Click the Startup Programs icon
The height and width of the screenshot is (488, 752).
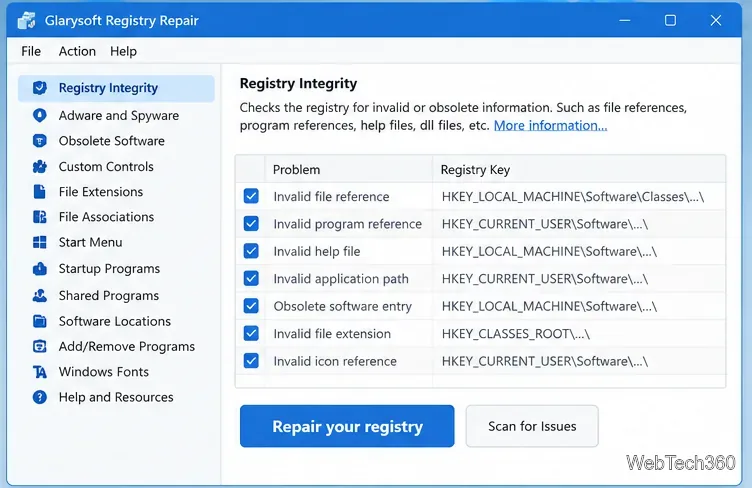click(40, 268)
